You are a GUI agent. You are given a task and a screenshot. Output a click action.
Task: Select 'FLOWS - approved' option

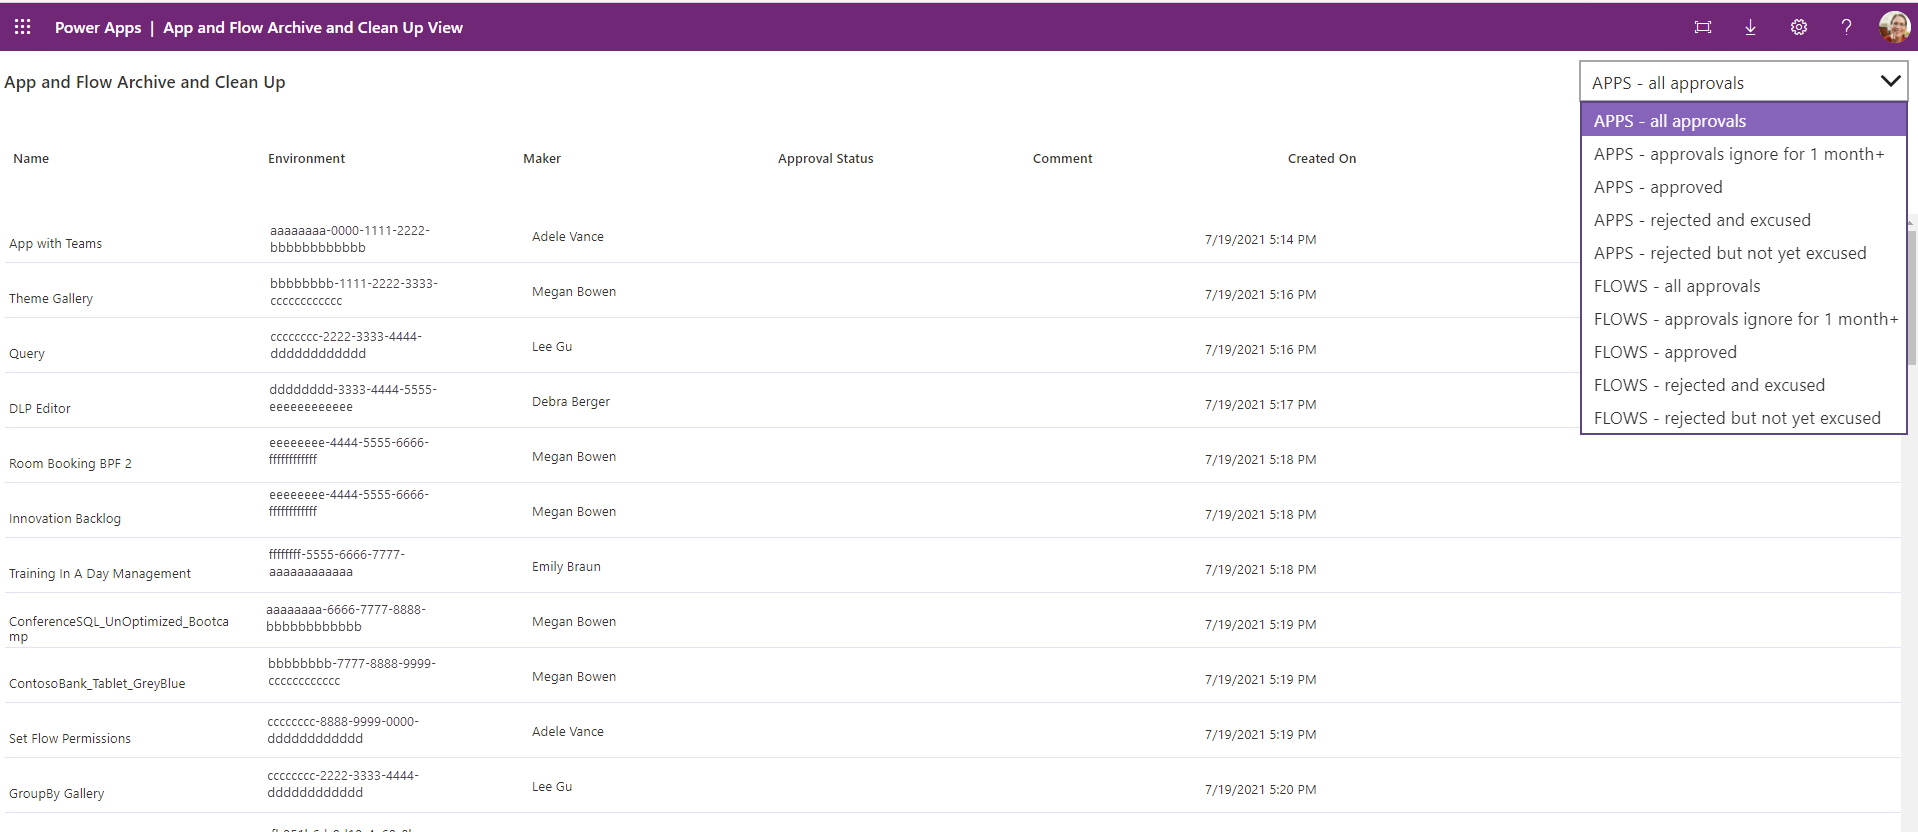click(1665, 352)
